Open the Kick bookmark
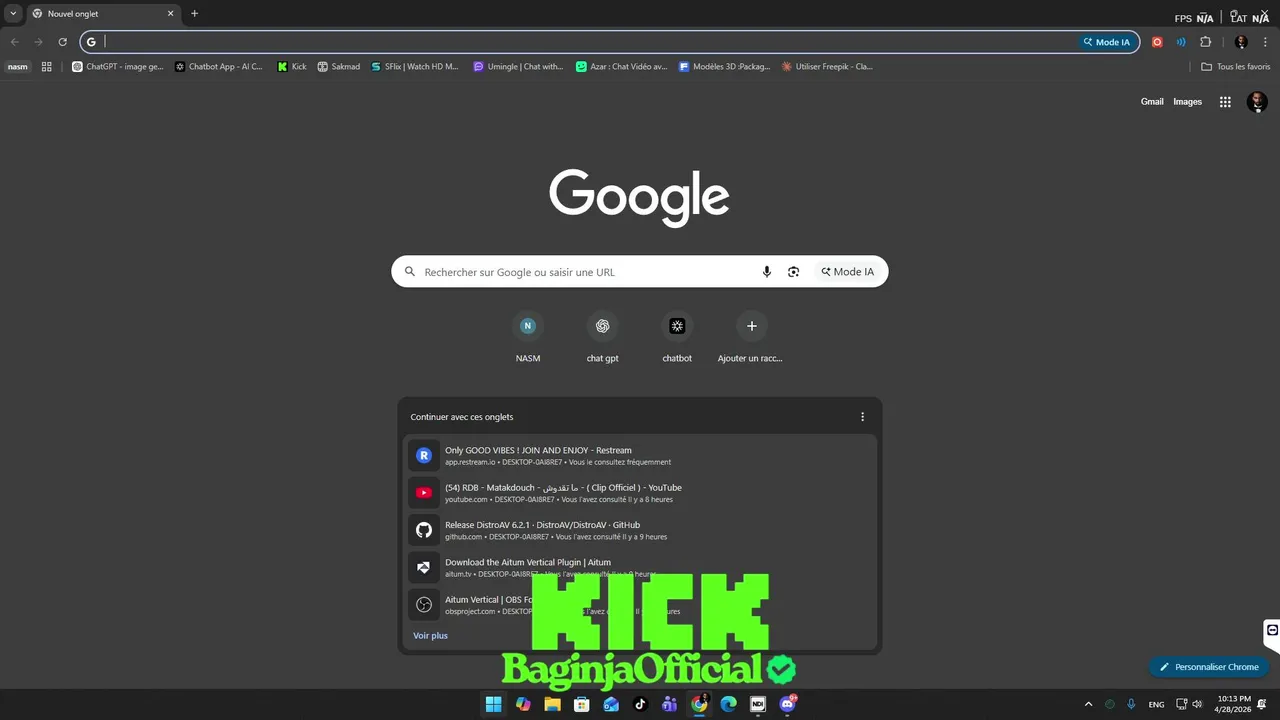 click(x=292, y=67)
